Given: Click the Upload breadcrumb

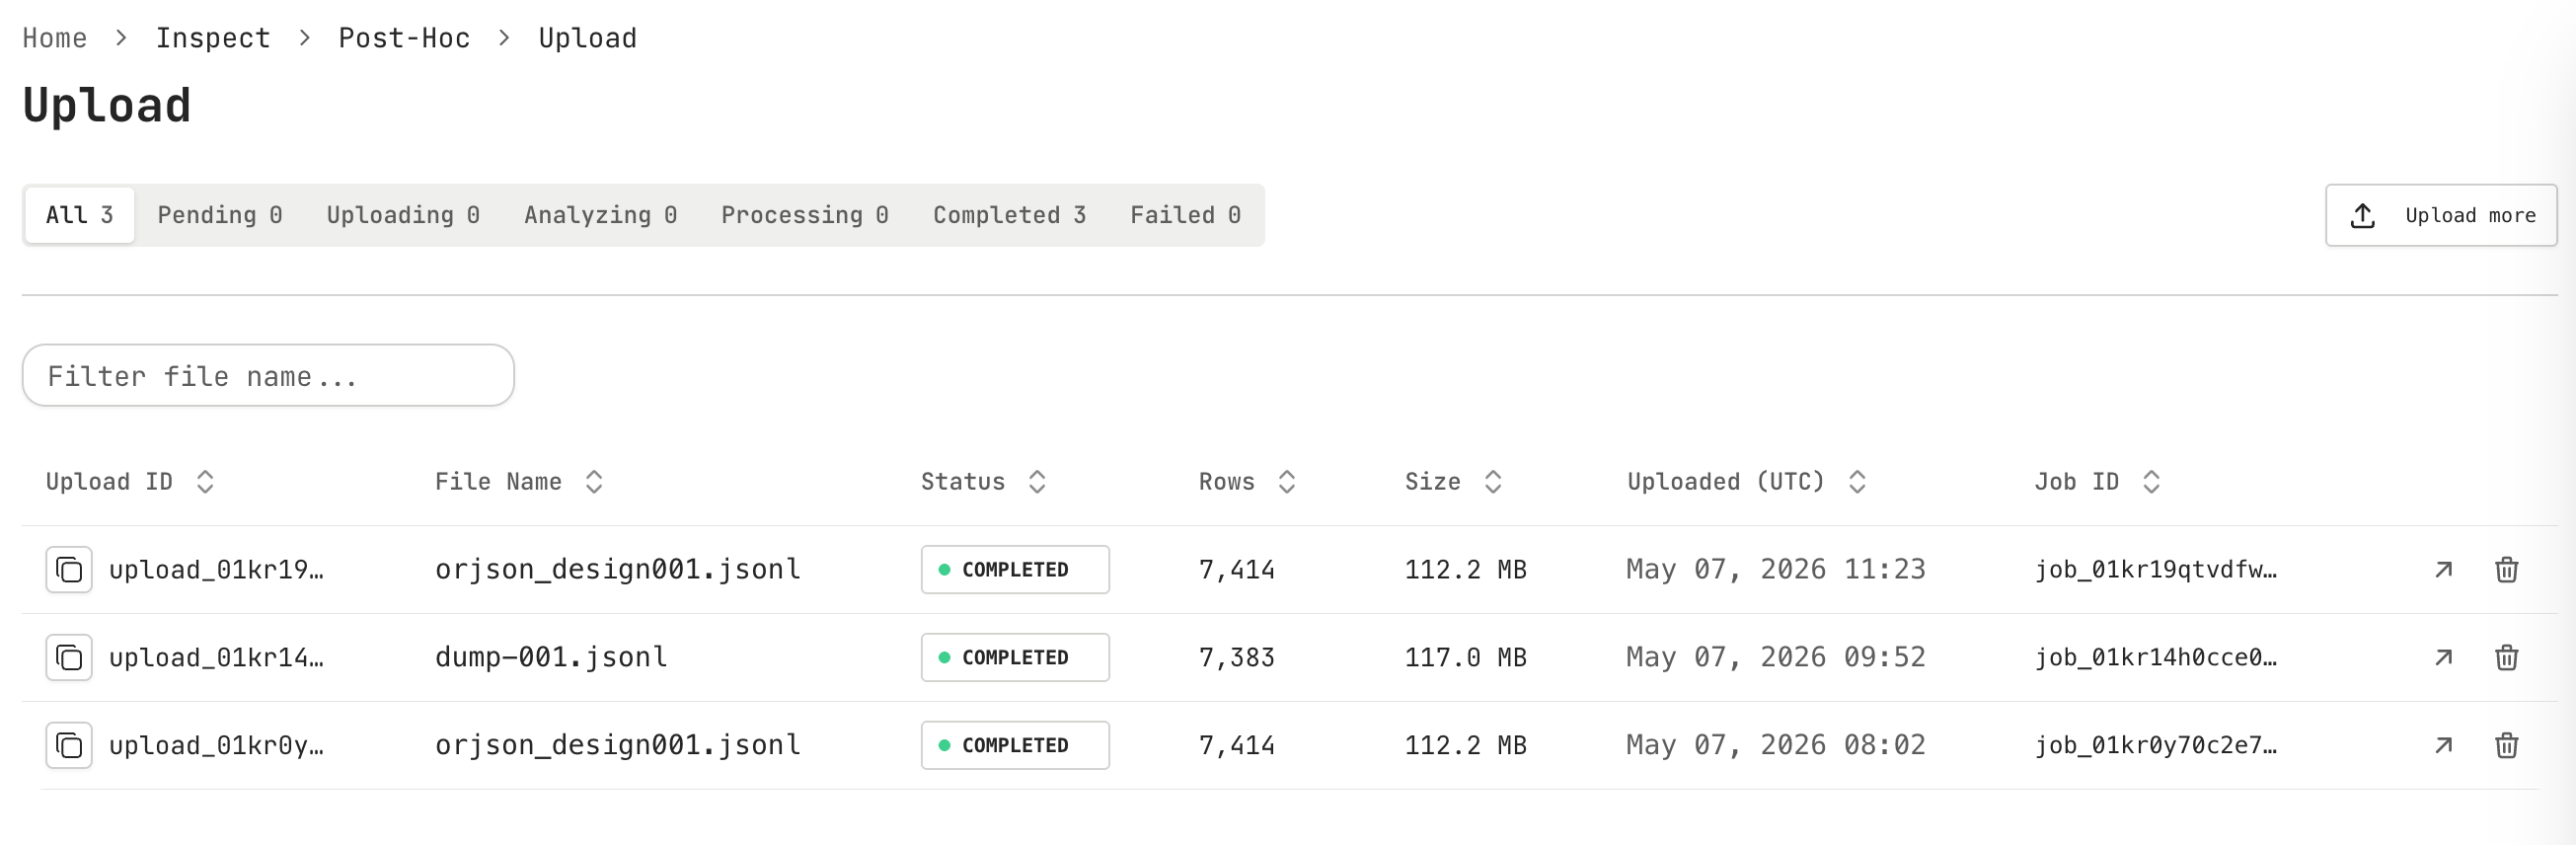Looking at the screenshot, I should pos(588,38).
